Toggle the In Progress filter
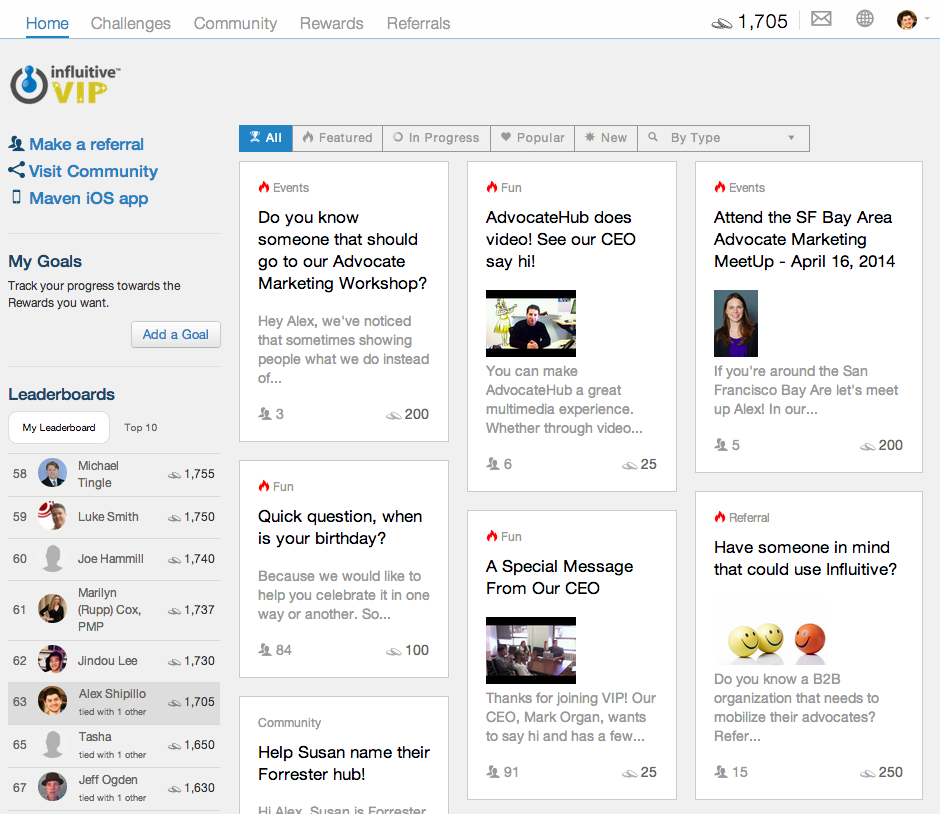Screen dimensions: 940x814 [436, 138]
